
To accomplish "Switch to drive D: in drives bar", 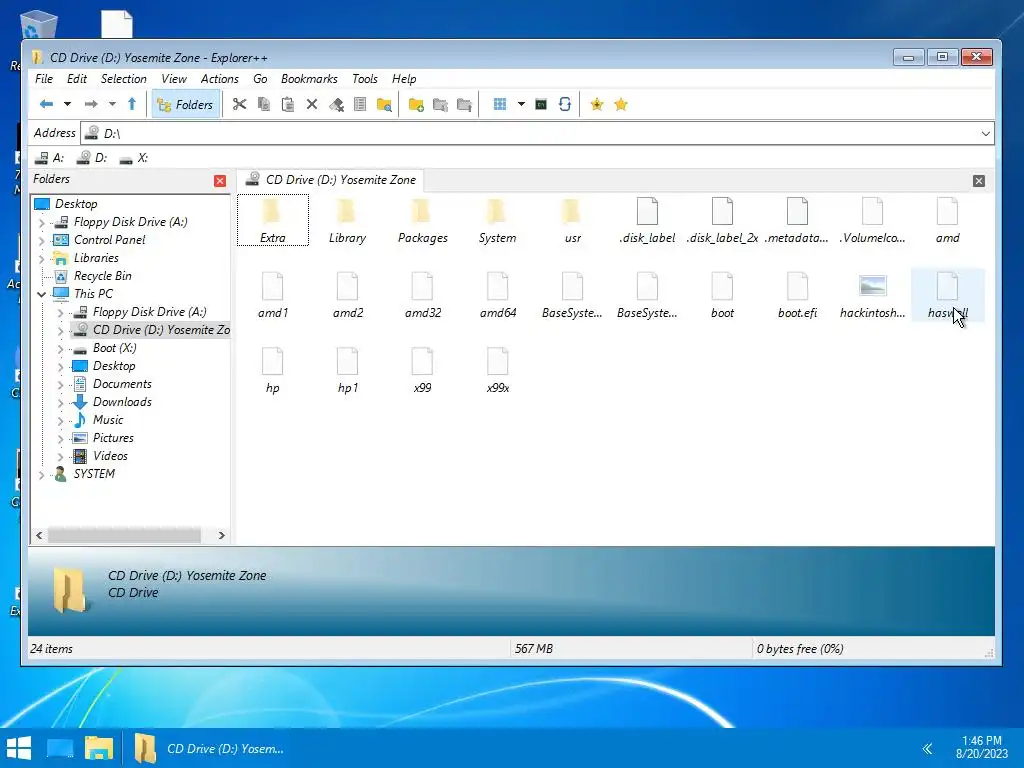I will pos(92,158).
